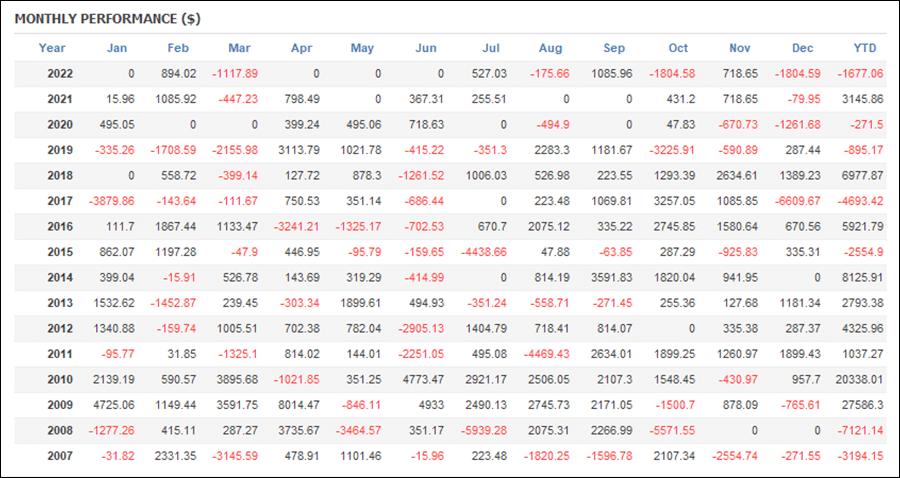Select the 2017 January value -3879.86
The width and height of the screenshot is (900, 478).
[x=111, y=201]
